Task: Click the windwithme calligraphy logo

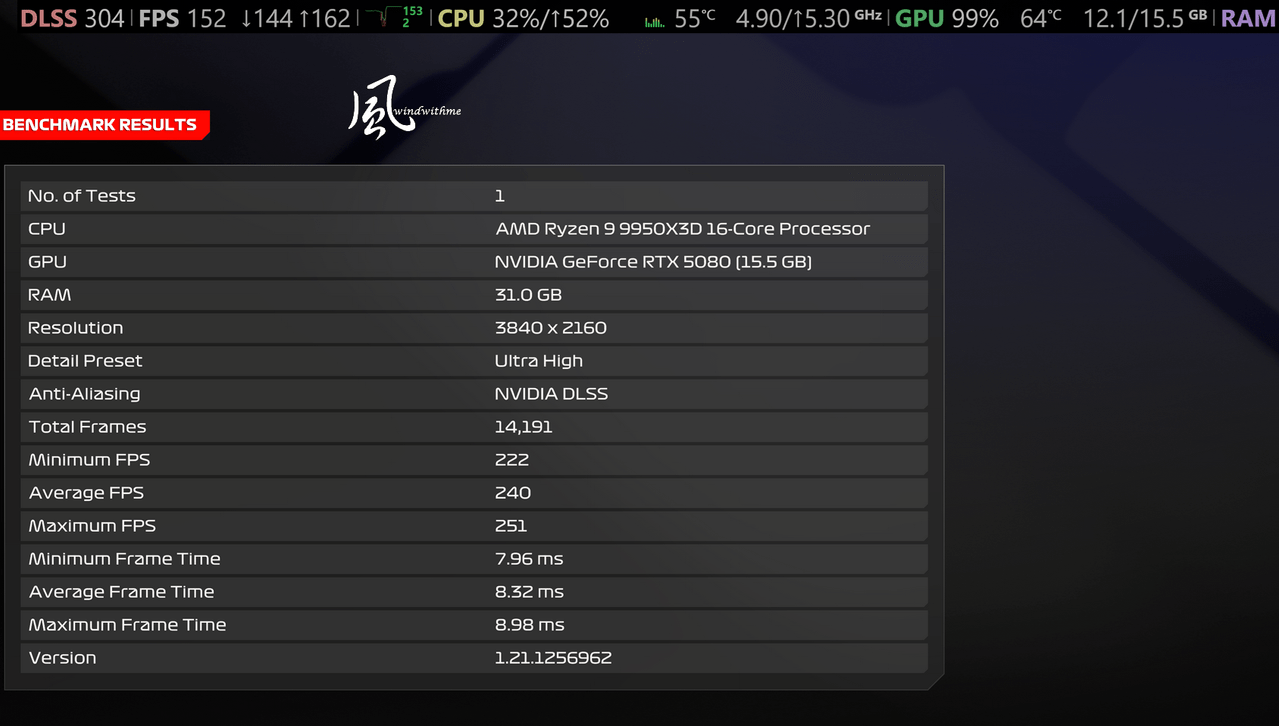Action: tap(404, 108)
